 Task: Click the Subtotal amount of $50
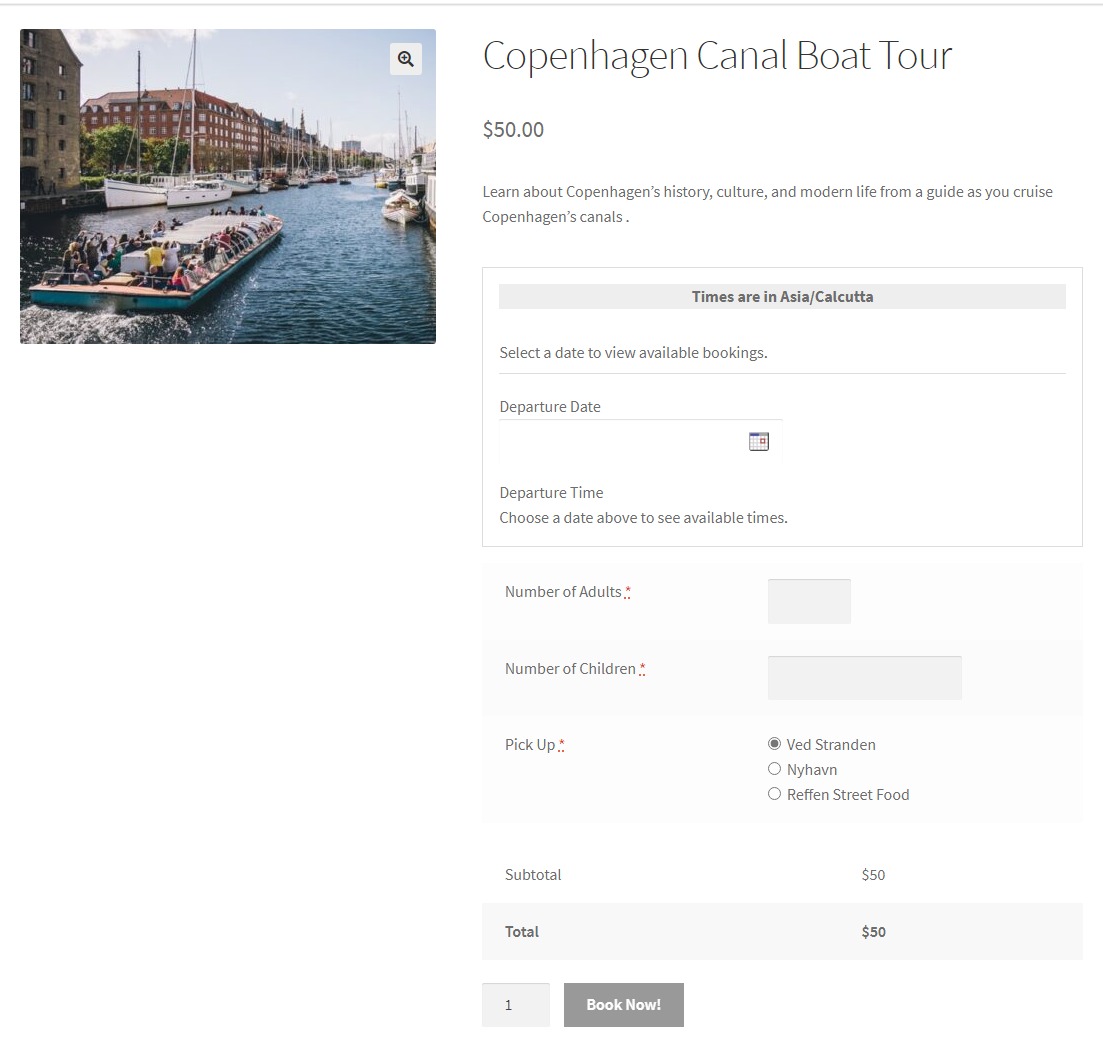pos(873,875)
